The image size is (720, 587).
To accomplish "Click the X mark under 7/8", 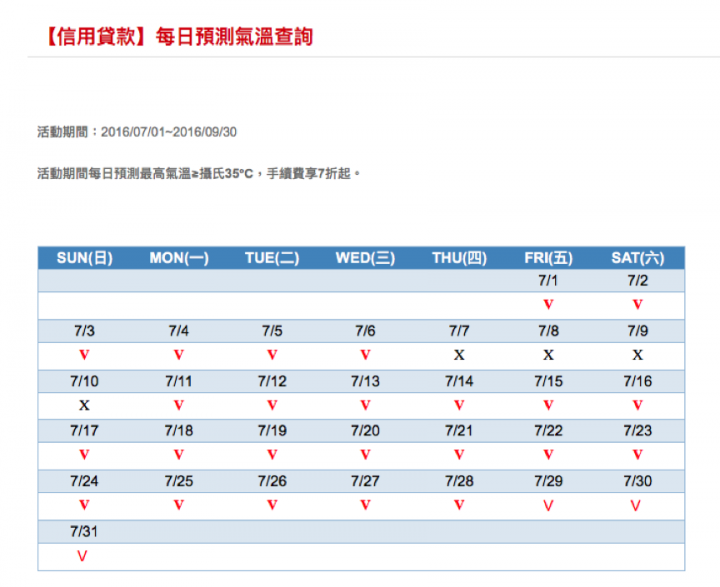I will 549,355.
